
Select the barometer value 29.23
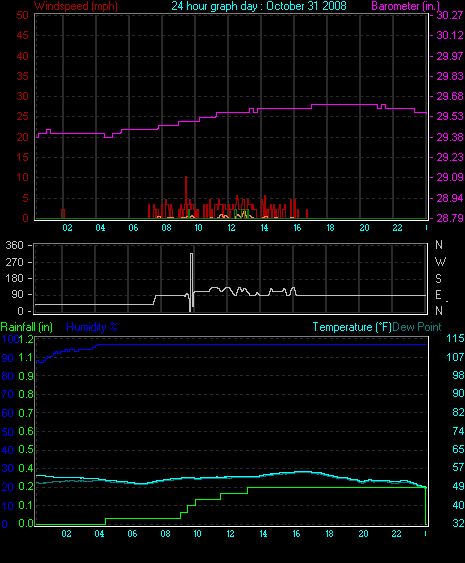450,158
